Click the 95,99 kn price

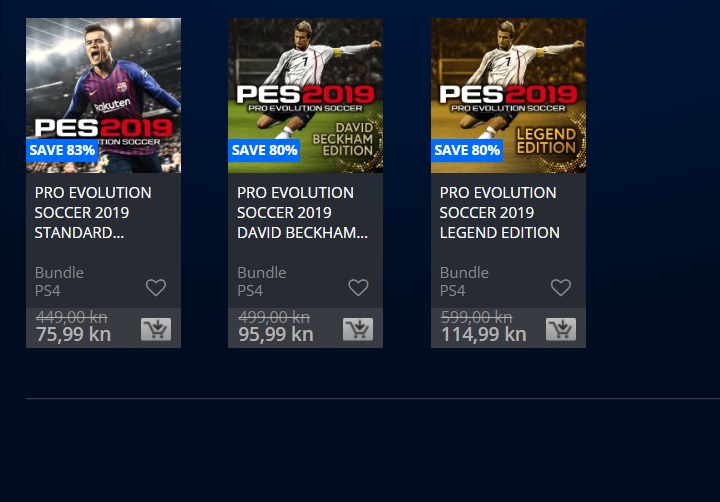(275, 334)
